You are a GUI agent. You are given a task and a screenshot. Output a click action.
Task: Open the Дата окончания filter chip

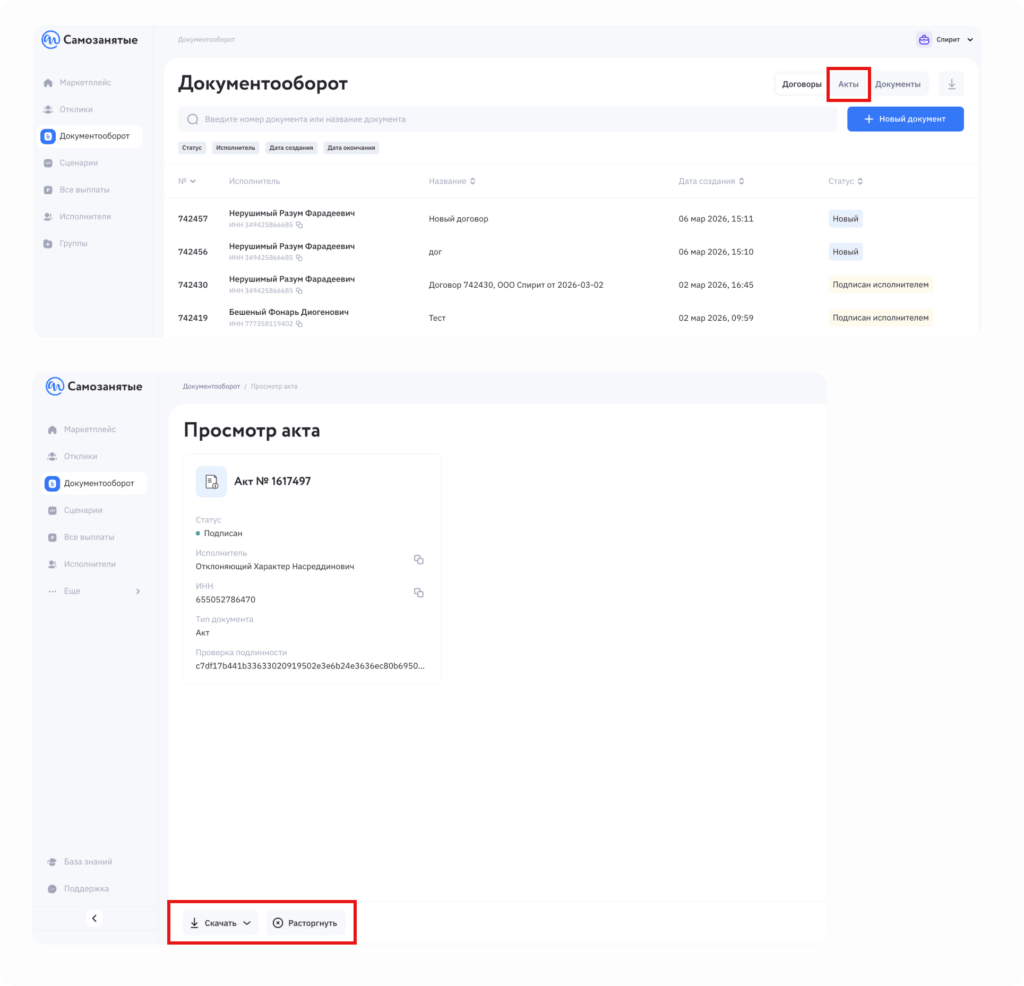351,148
